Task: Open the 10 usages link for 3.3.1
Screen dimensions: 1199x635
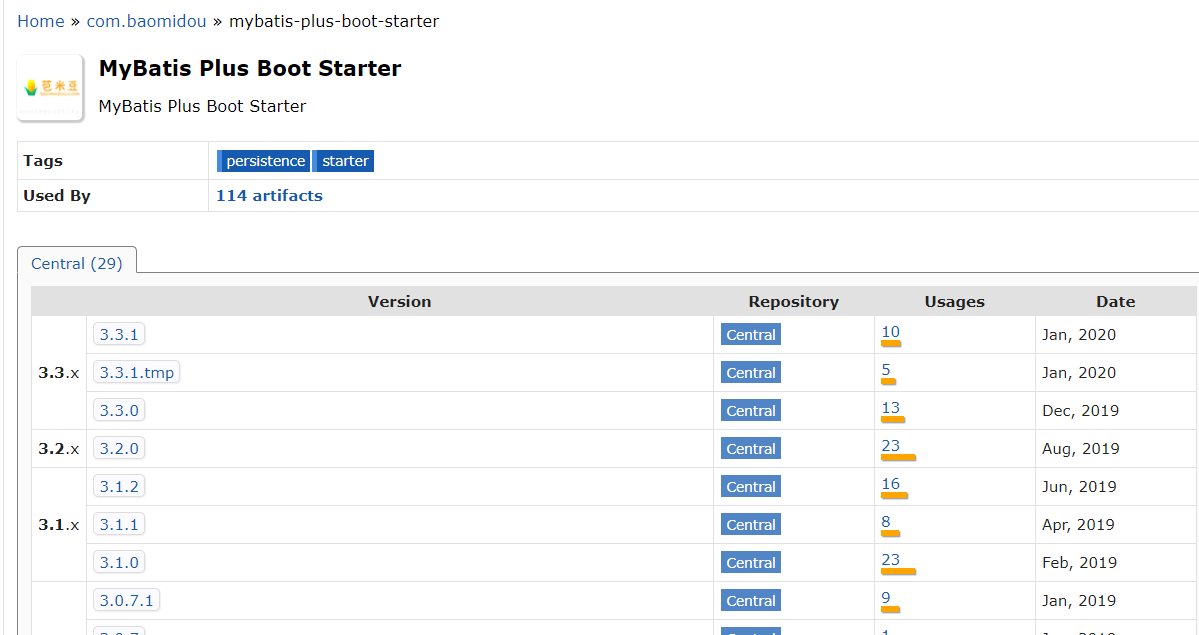Action: click(x=890, y=332)
